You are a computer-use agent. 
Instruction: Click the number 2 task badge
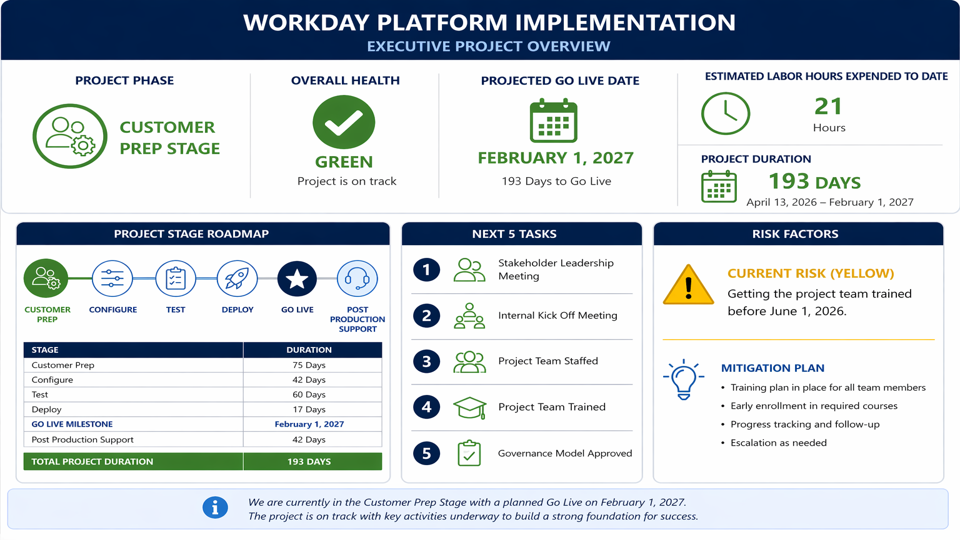[427, 316]
